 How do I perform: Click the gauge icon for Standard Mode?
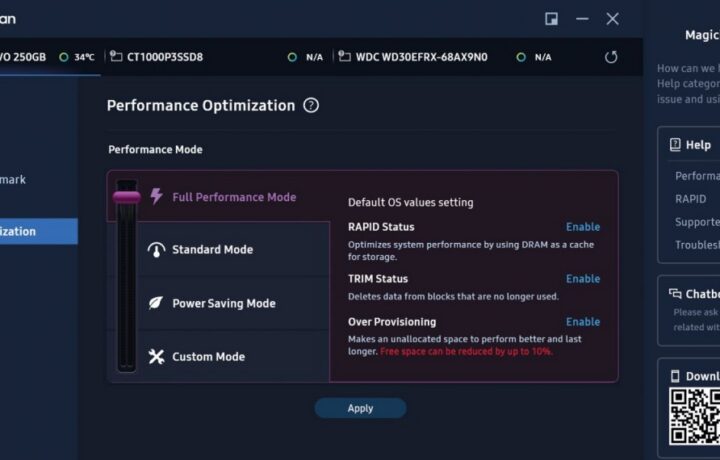pyautogui.click(x=156, y=249)
